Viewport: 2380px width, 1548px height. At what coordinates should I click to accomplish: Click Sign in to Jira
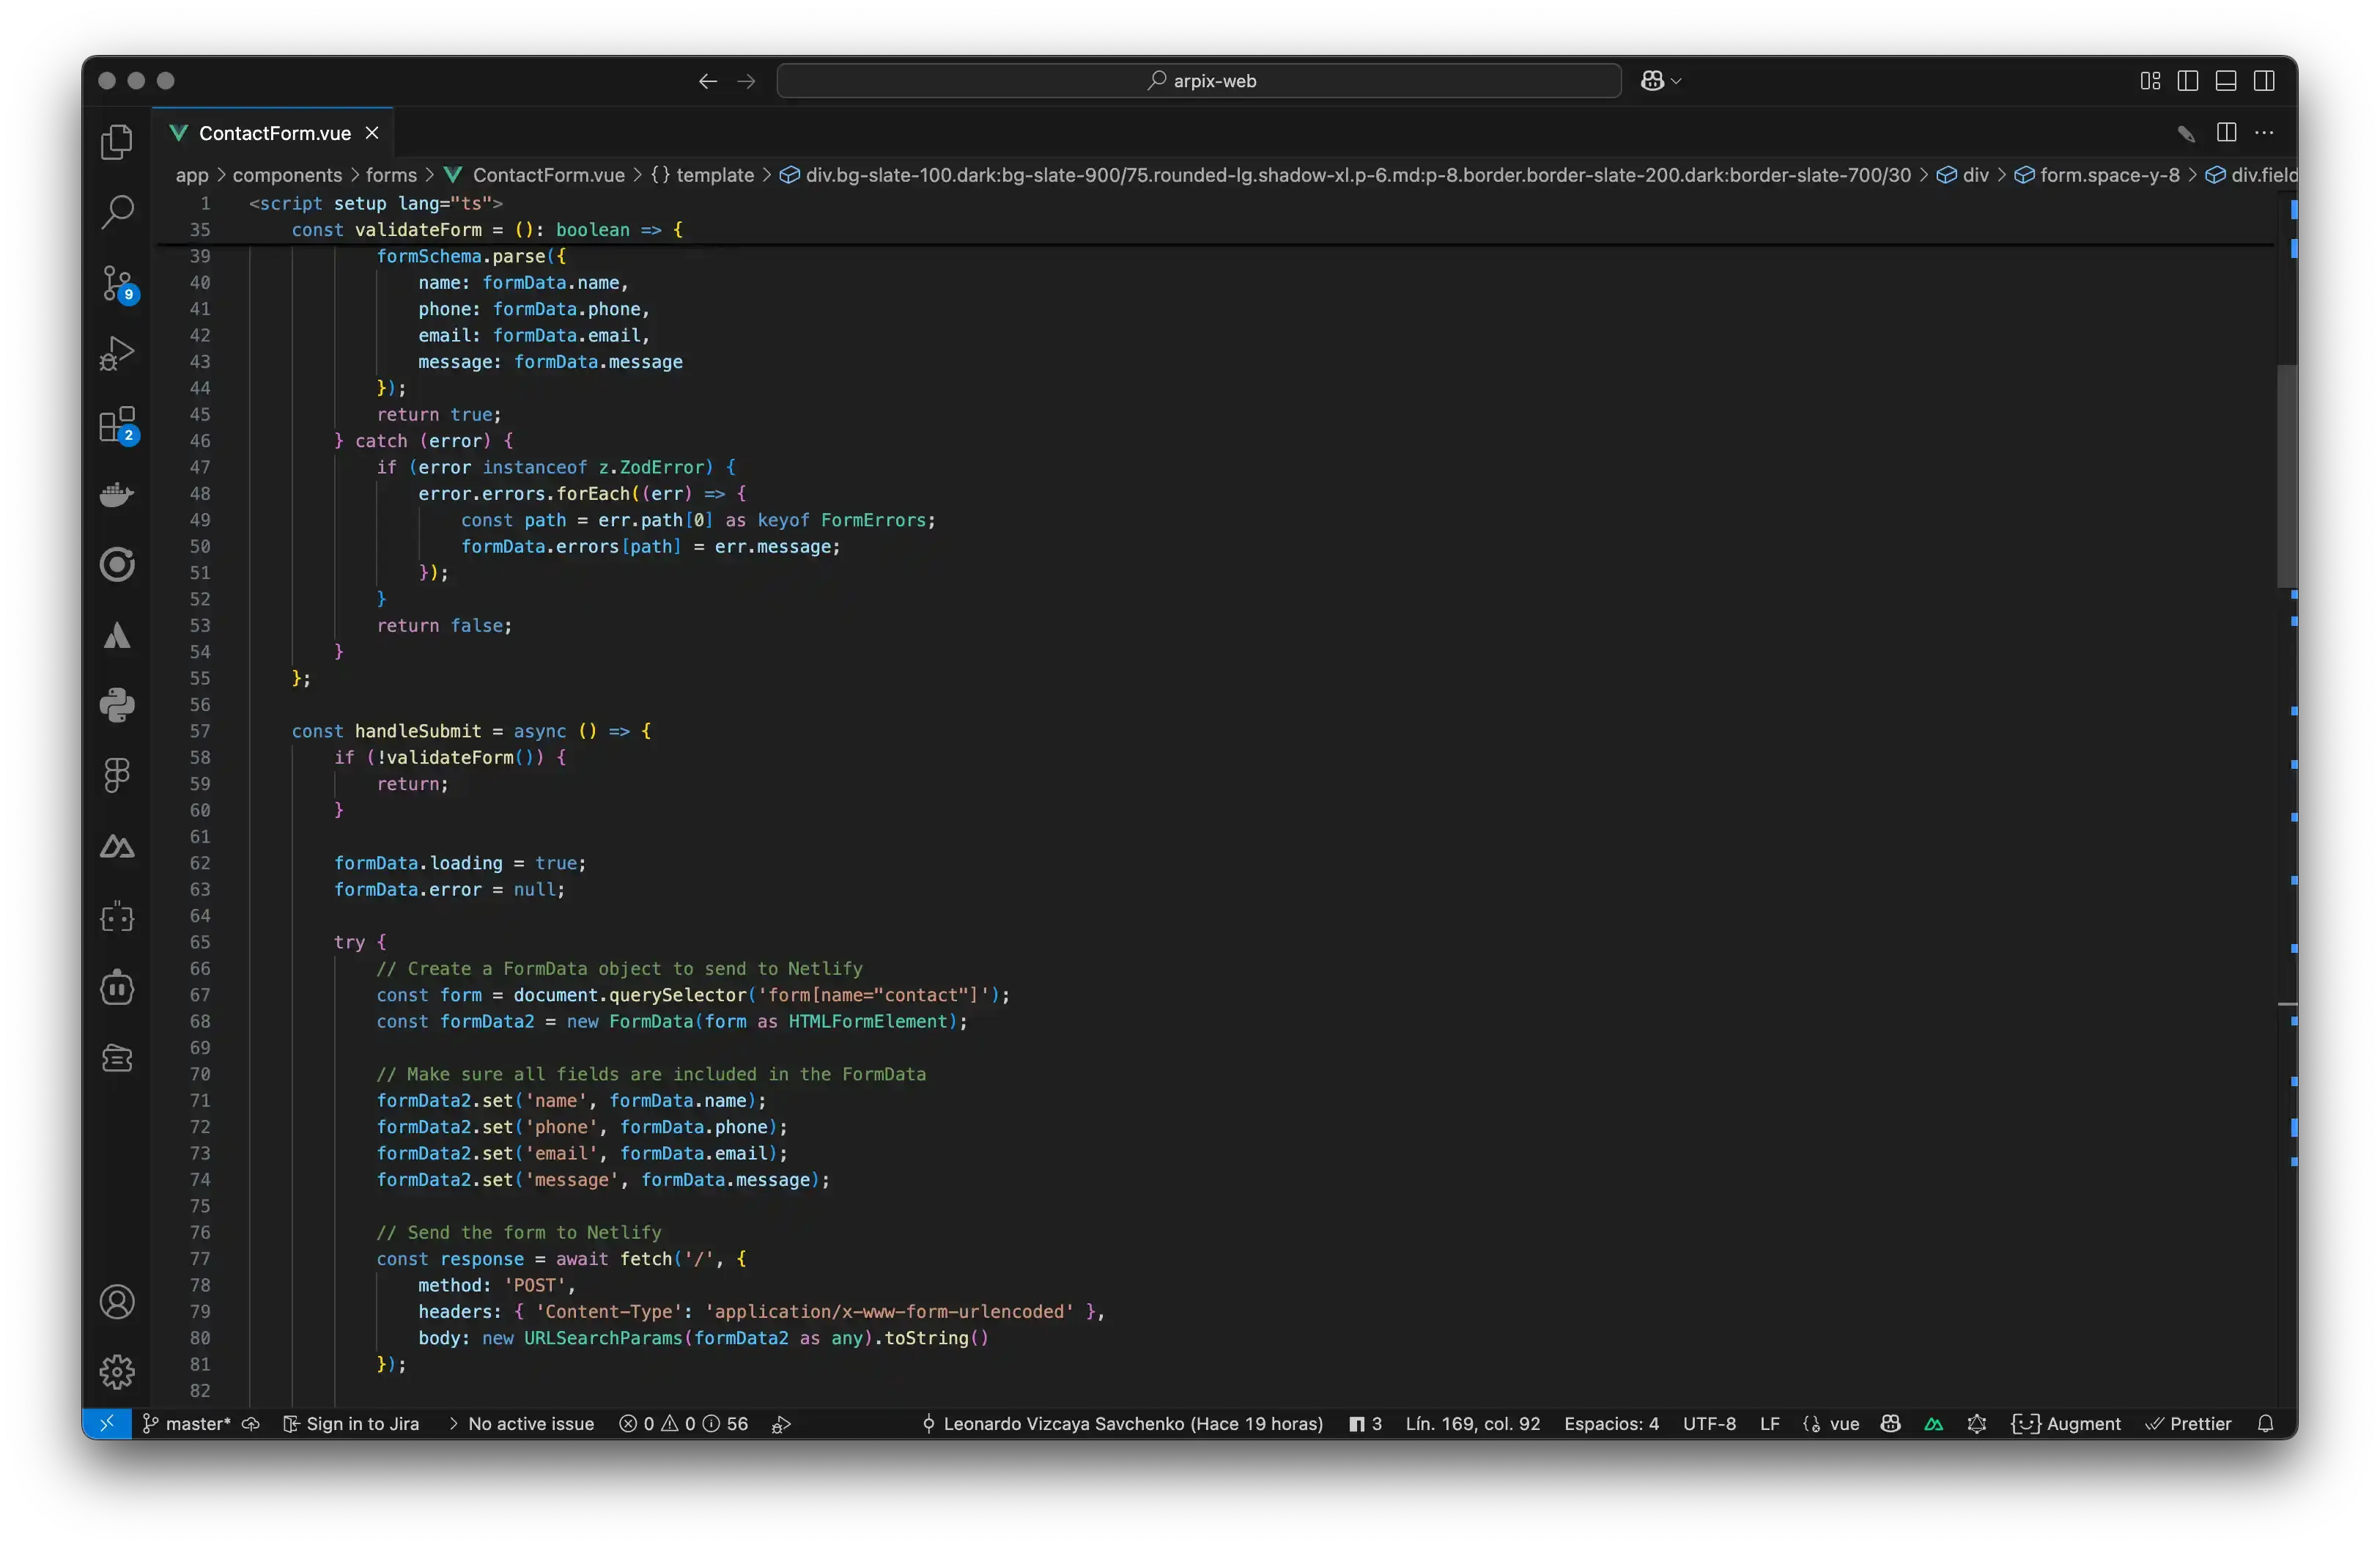(351, 1424)
